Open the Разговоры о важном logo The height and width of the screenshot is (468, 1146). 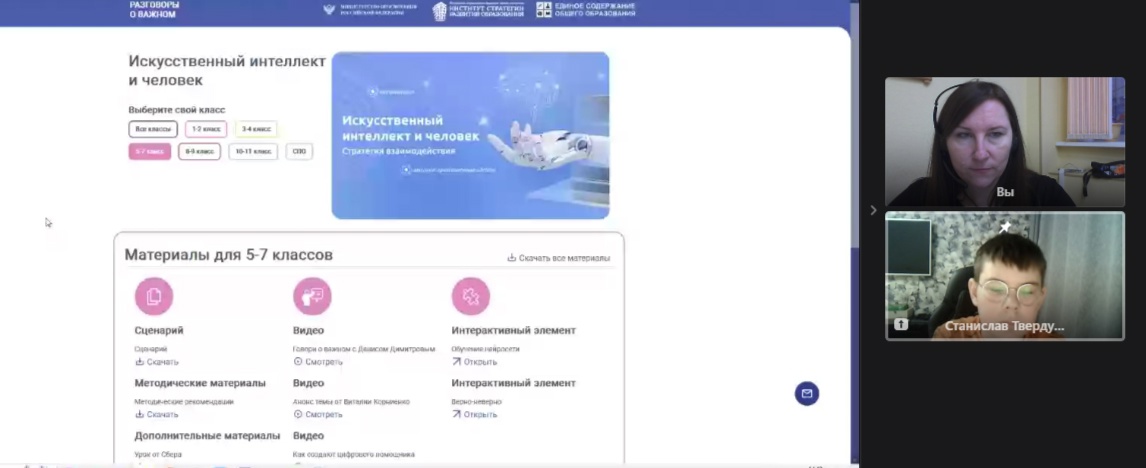[x=154, y=9]
